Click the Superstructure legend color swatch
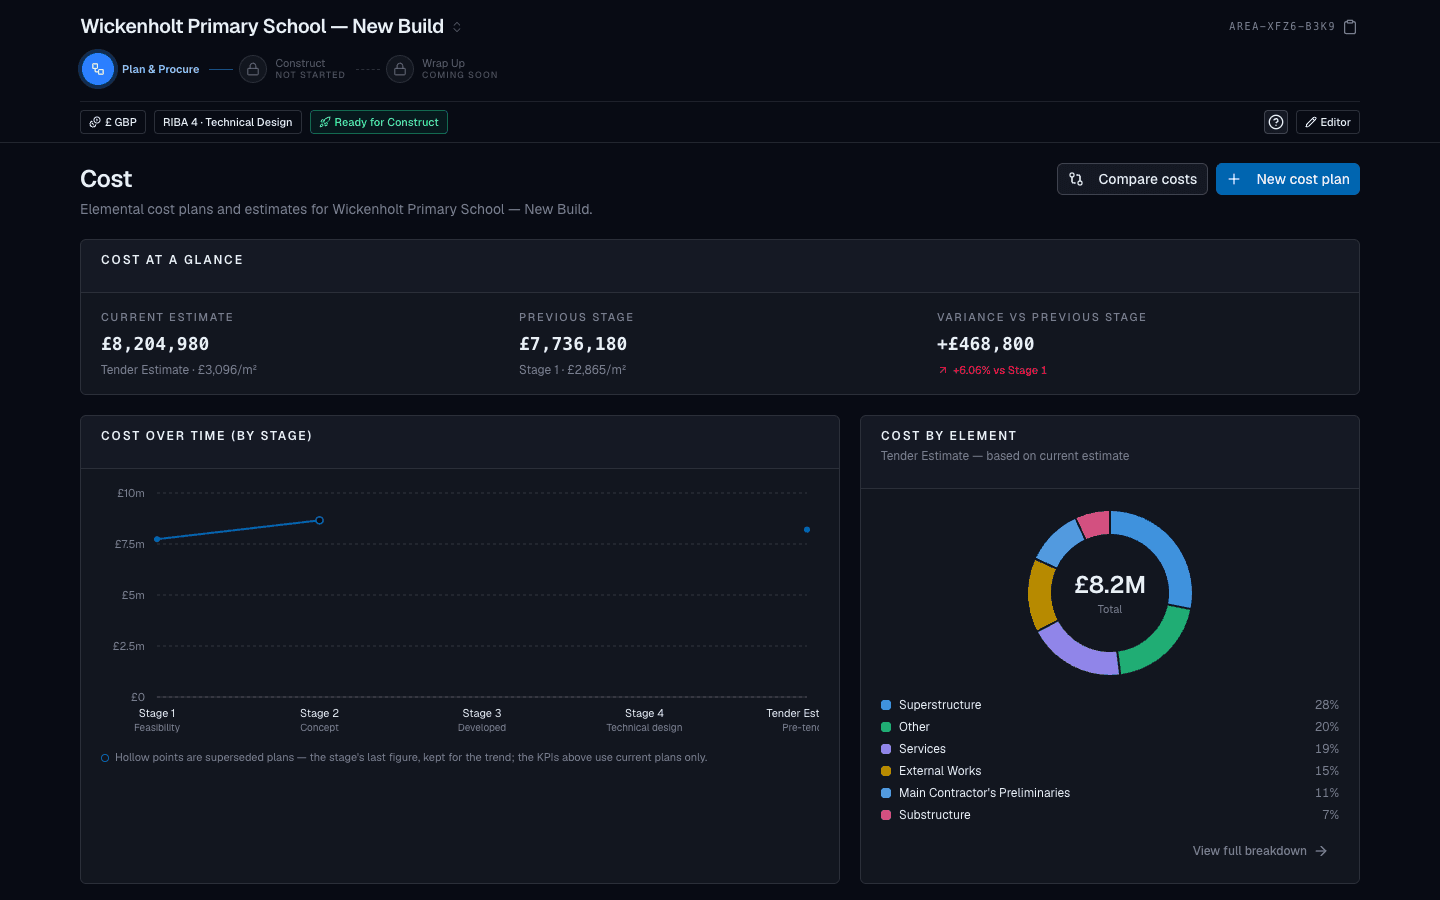The image size is (1440, 900). pos(886,705)
